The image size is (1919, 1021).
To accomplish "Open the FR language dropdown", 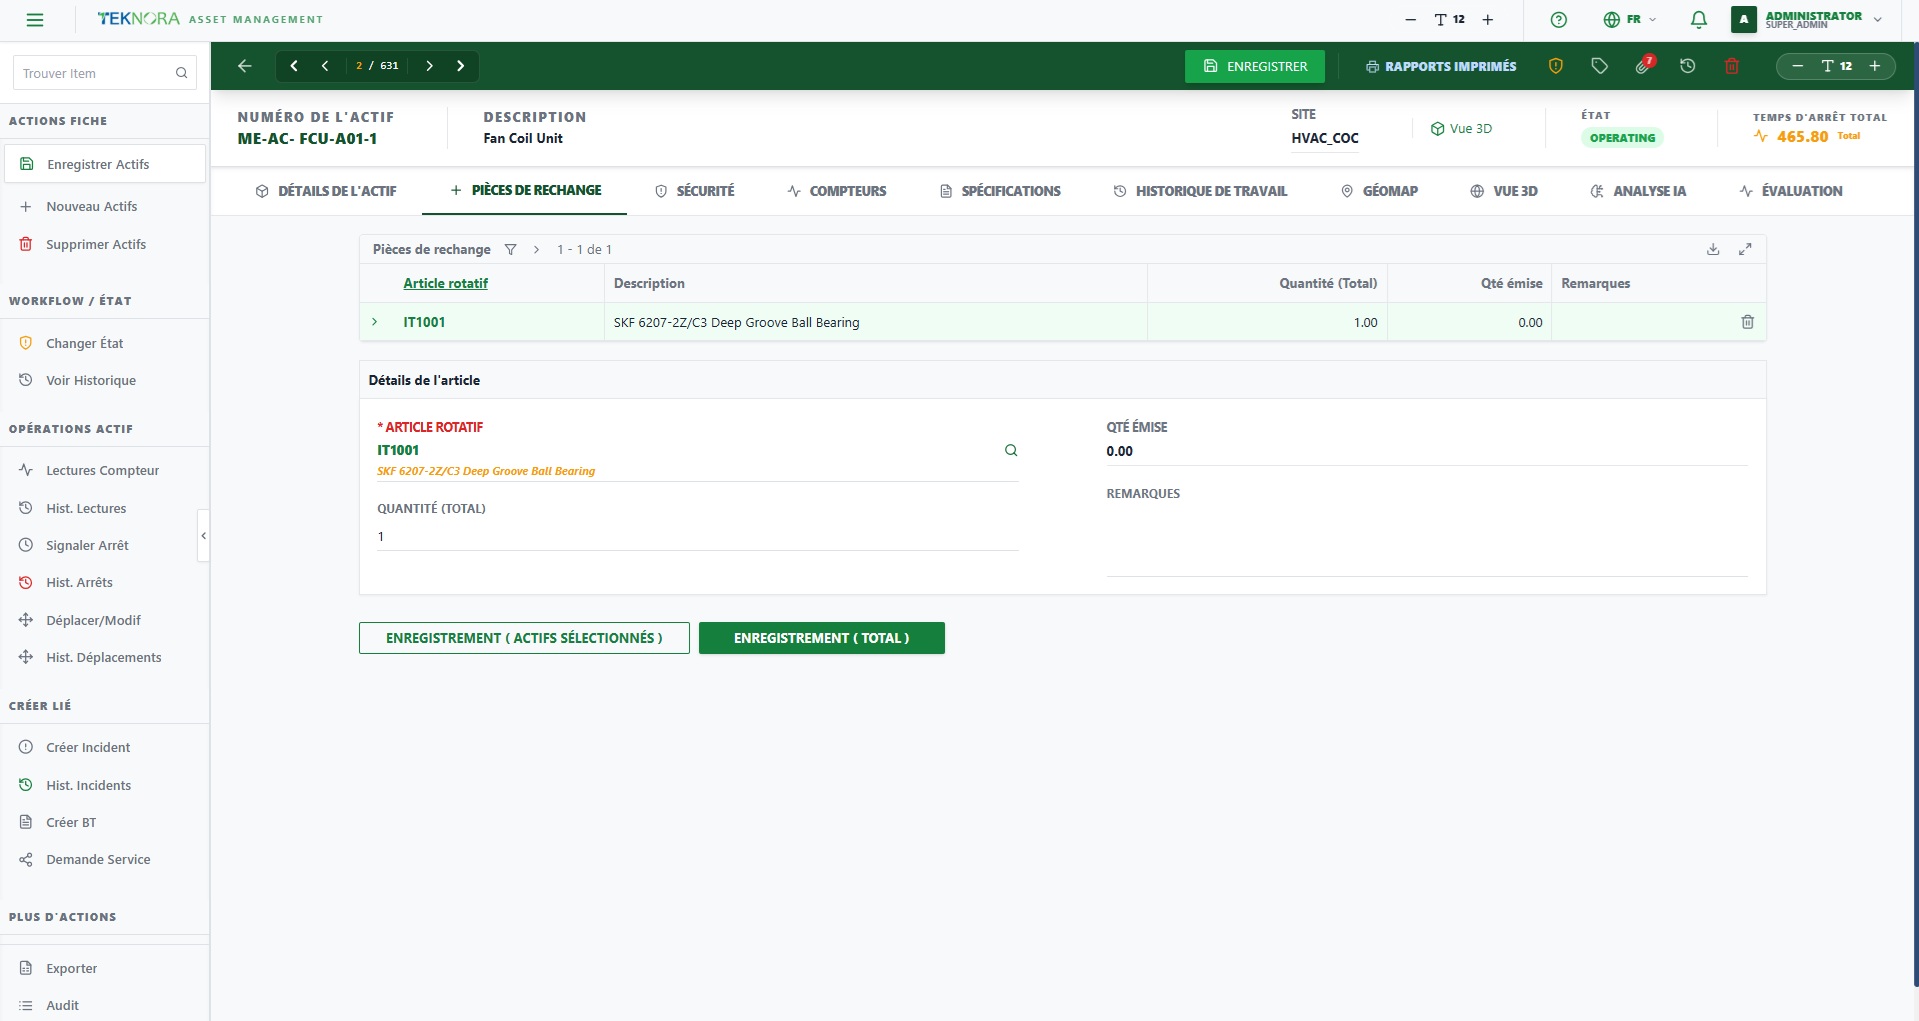I will [x=1630, y=20].
